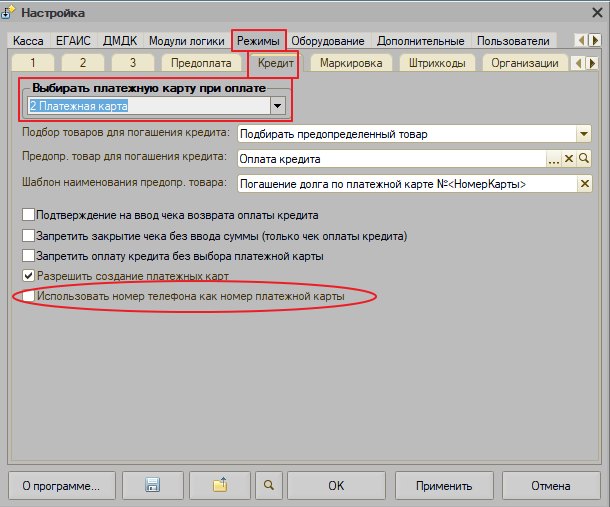This screenshot has height=507, width=610.
Task: Select the Режимы tab
Action: 258,40
